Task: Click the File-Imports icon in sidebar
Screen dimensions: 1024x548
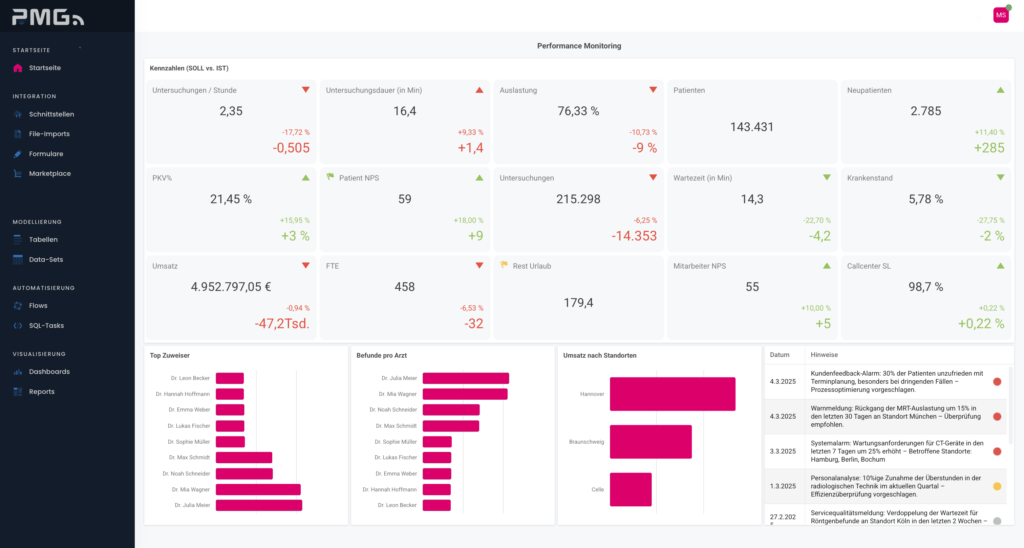Action: tap(17, 134)
